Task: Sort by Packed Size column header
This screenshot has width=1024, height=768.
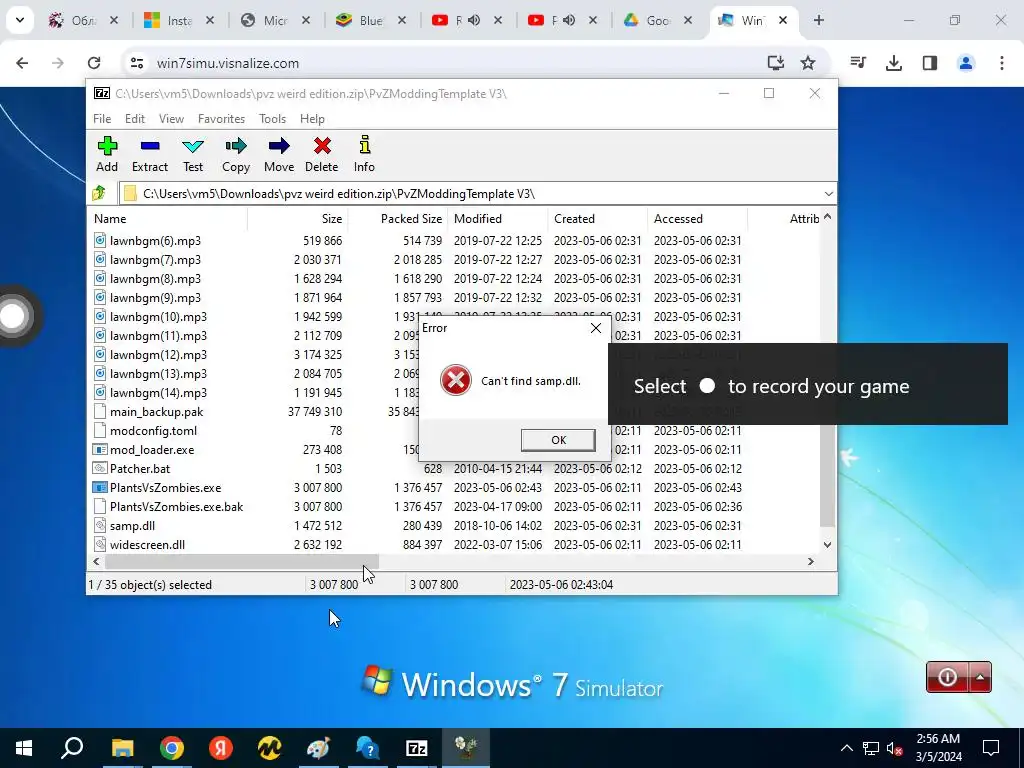Action: [x=411, y=219]
